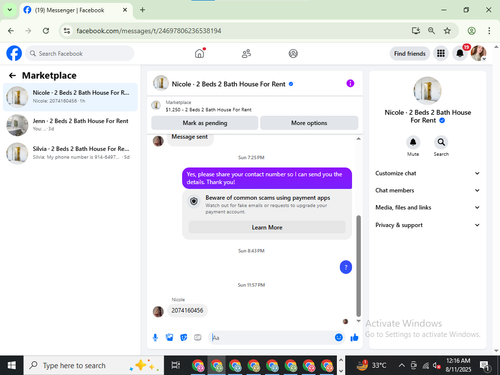The height and width of the screenshot is (375, 500).
Task: Open the Friends icon in top navigation
Action: click(246, 53)
